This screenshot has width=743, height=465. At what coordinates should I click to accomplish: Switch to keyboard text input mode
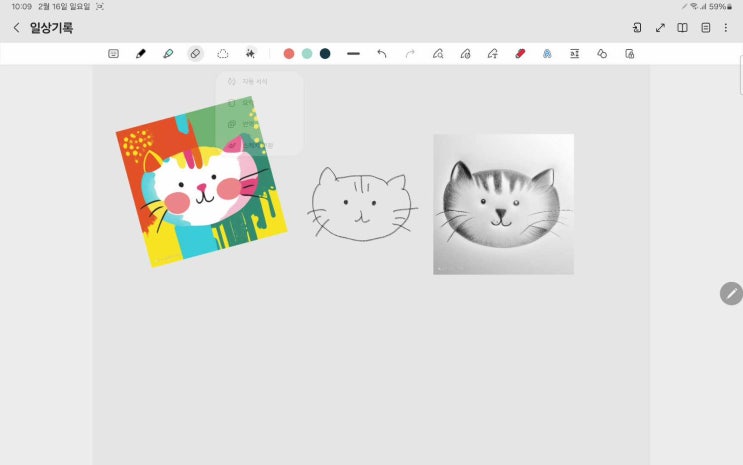pyautogui.click(x=113, y=54)
